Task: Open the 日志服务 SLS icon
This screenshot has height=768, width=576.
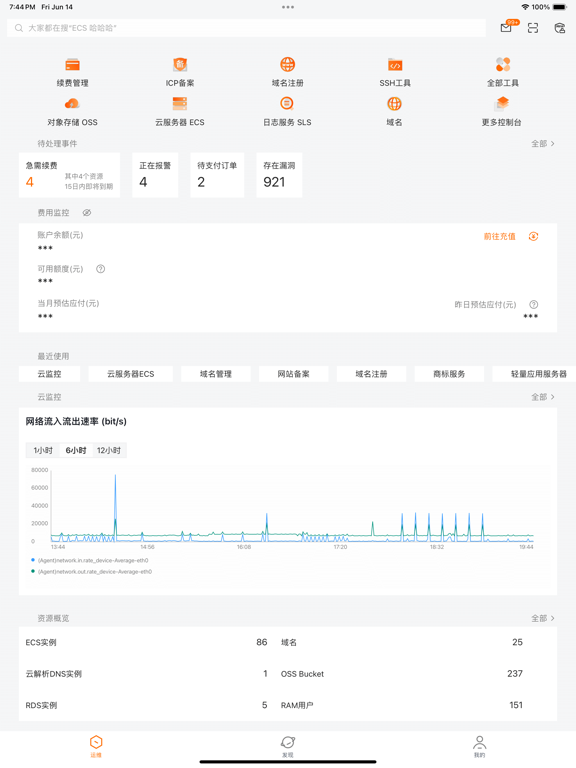Action: tap(287, 104)
